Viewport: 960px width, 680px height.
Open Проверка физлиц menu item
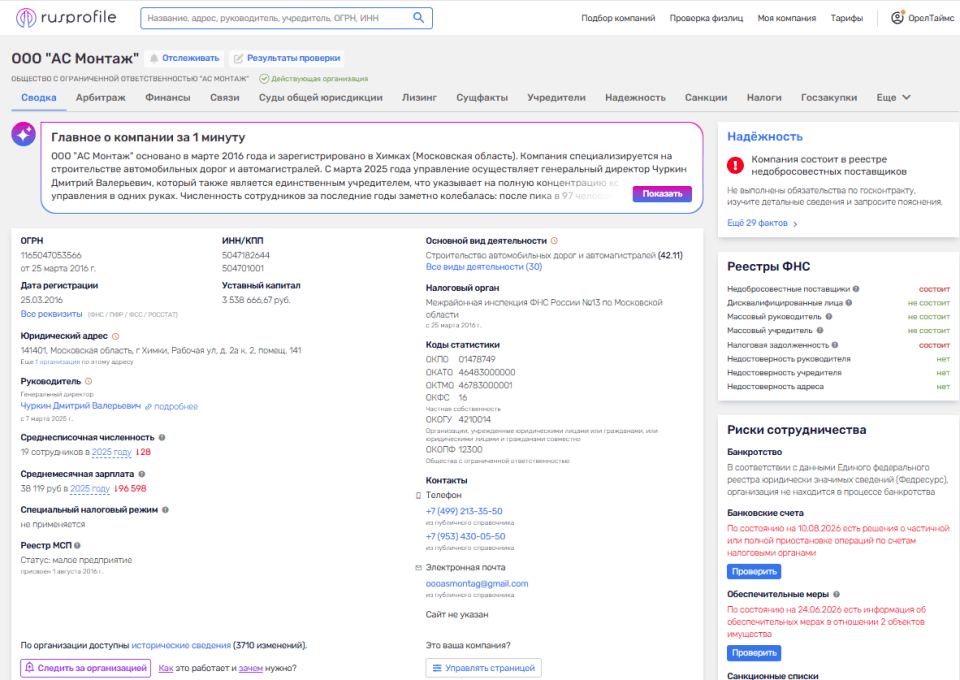(706, 18)
